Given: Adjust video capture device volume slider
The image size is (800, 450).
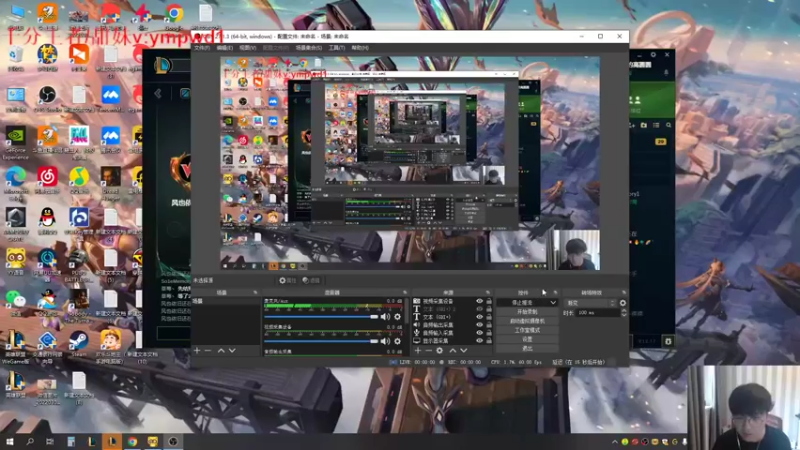Looking at the screenshot, I should click(x=321, y=341).
